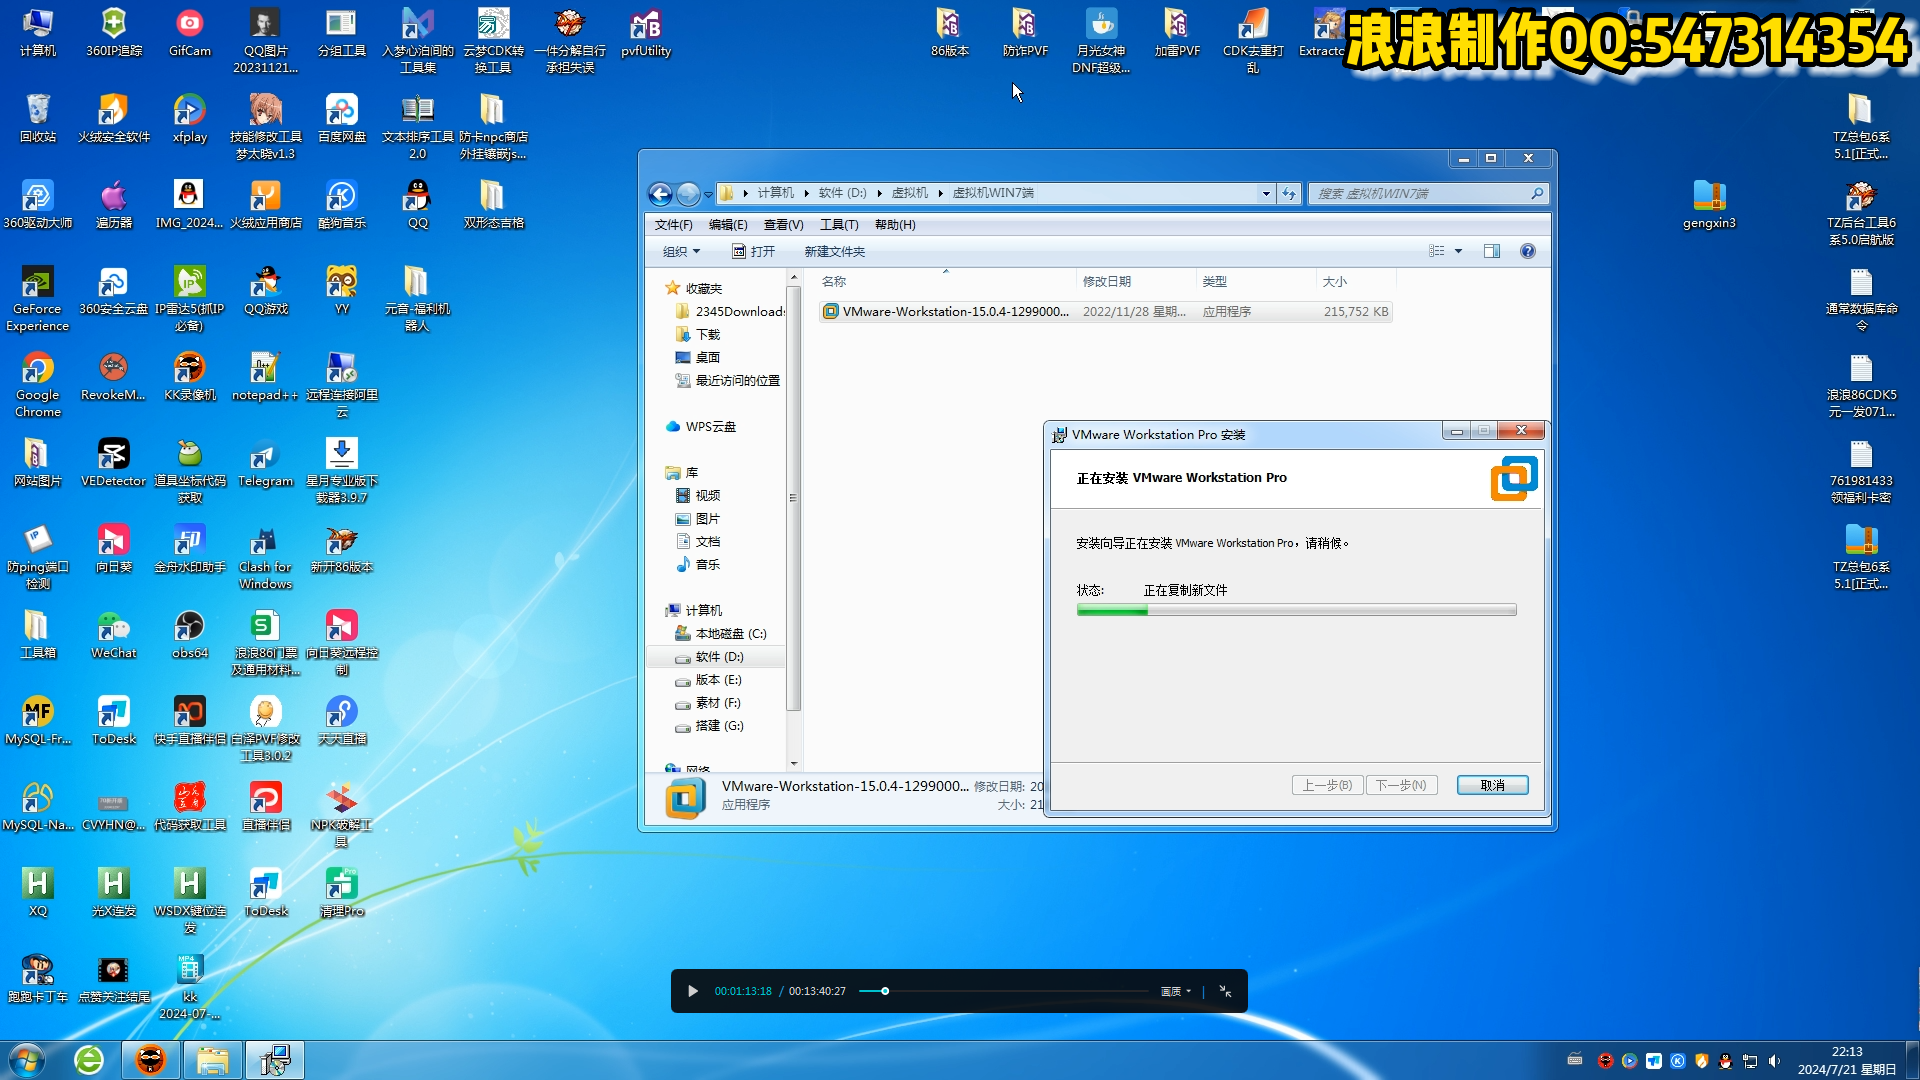
Task: Click the VMware installer progress bar
Action: tap(1296, 609)
